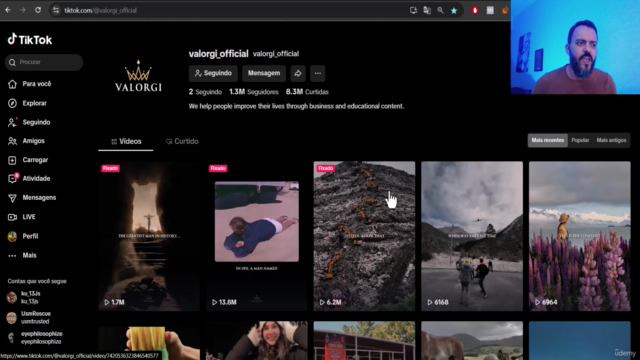Sort videos by Mais recentes
Screen dimensions: 640x360
547,140
